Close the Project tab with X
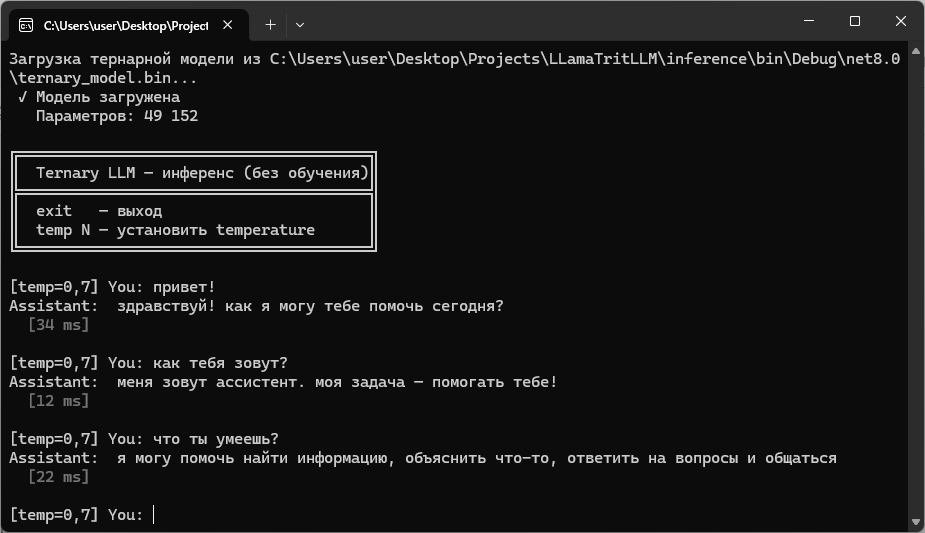The width and height of the screenshot is (925, 533). (x=228, y=25)
